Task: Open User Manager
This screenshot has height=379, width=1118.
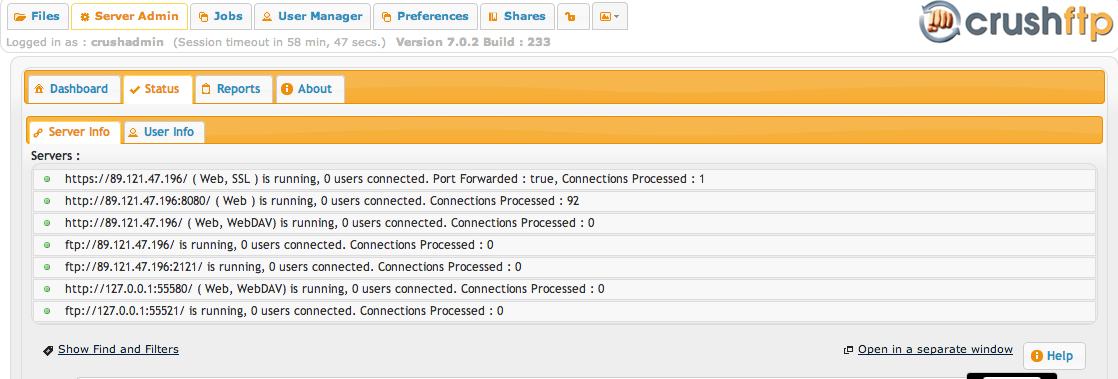Action: [312, 16]
